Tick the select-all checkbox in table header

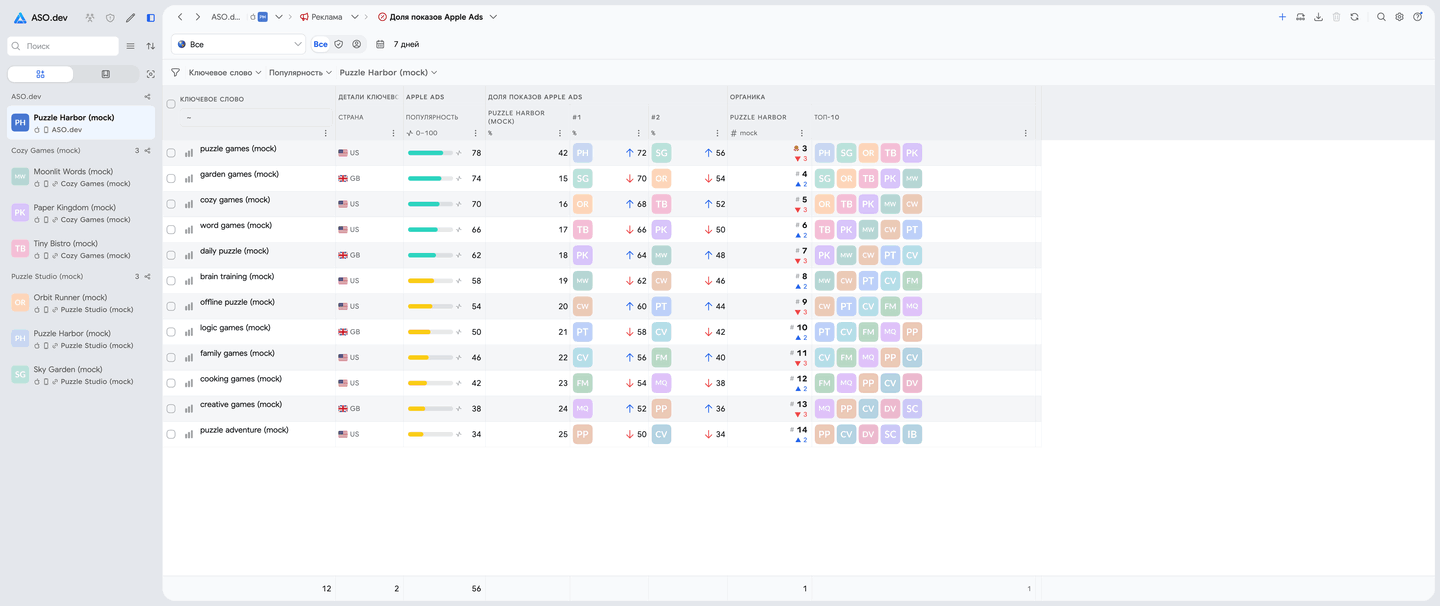[x=171, y=104]
